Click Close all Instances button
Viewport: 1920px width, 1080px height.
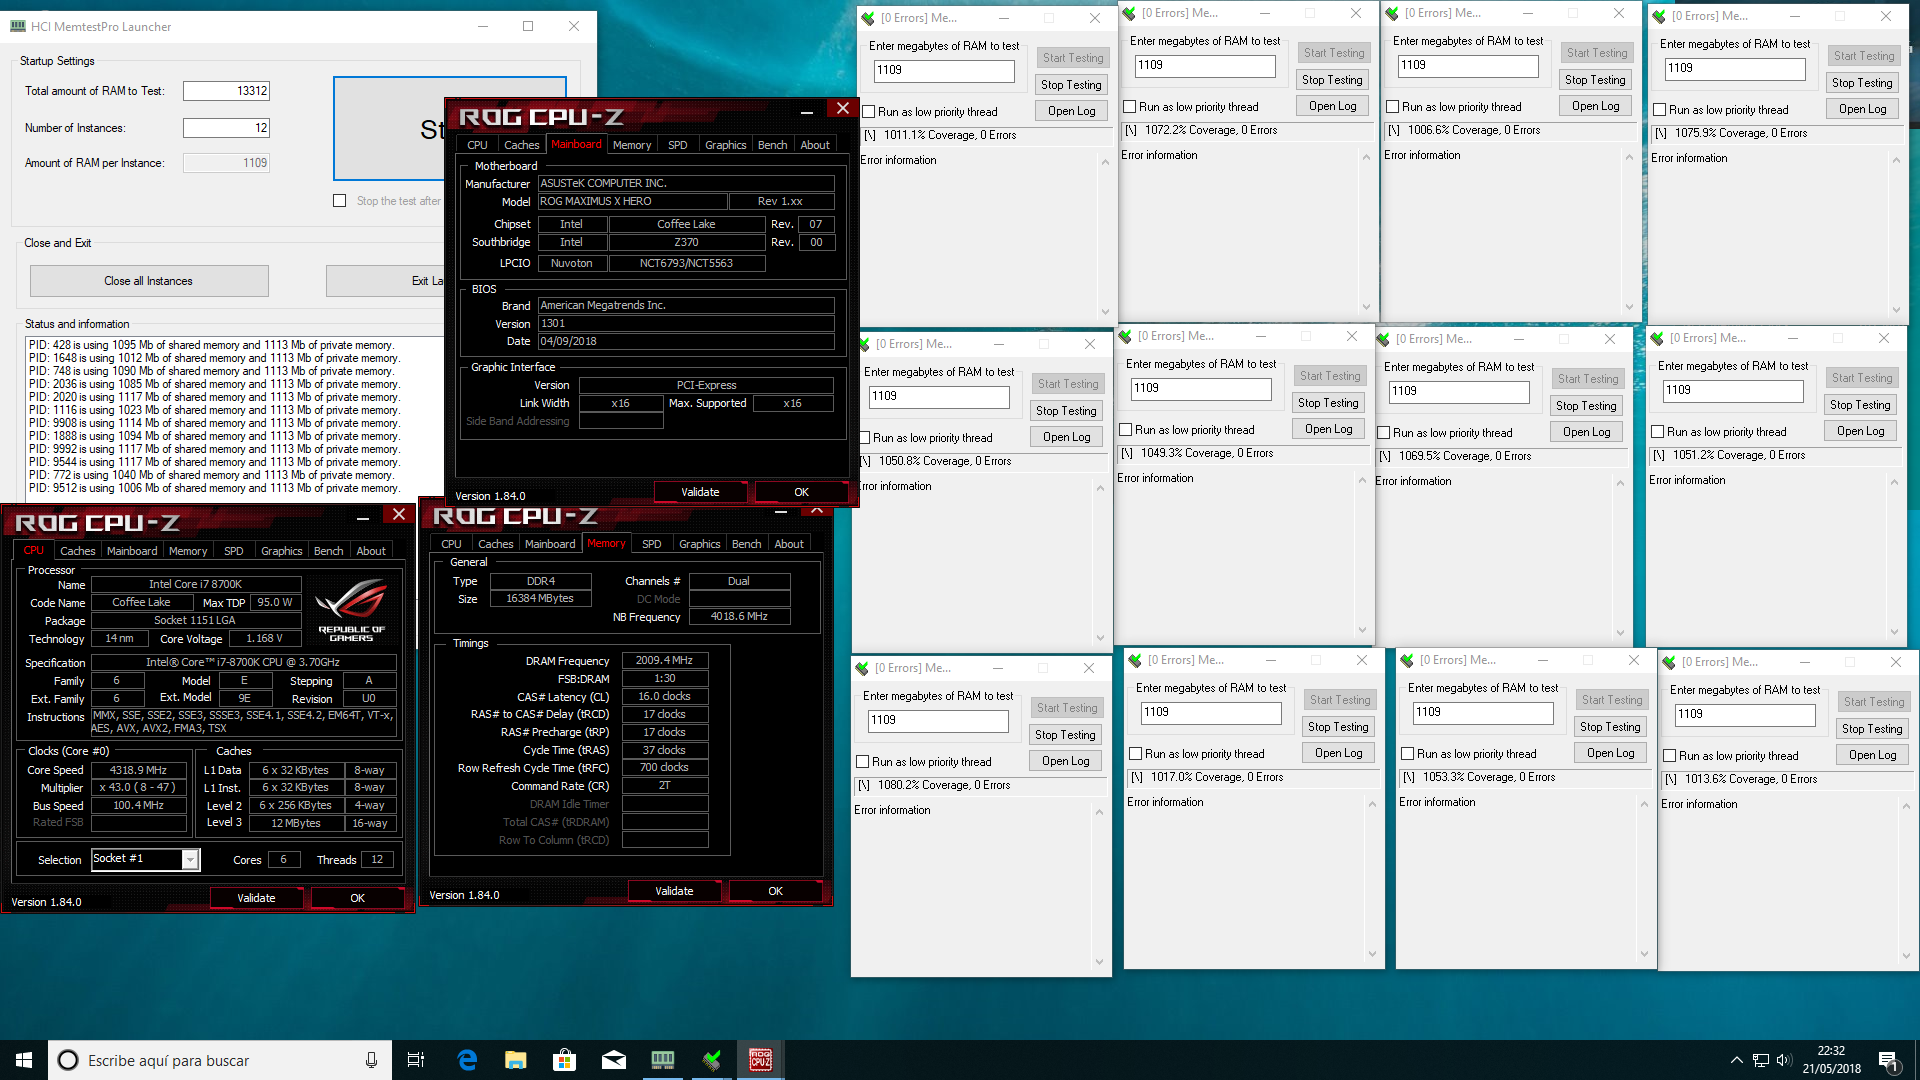click(x=149, y=281)
